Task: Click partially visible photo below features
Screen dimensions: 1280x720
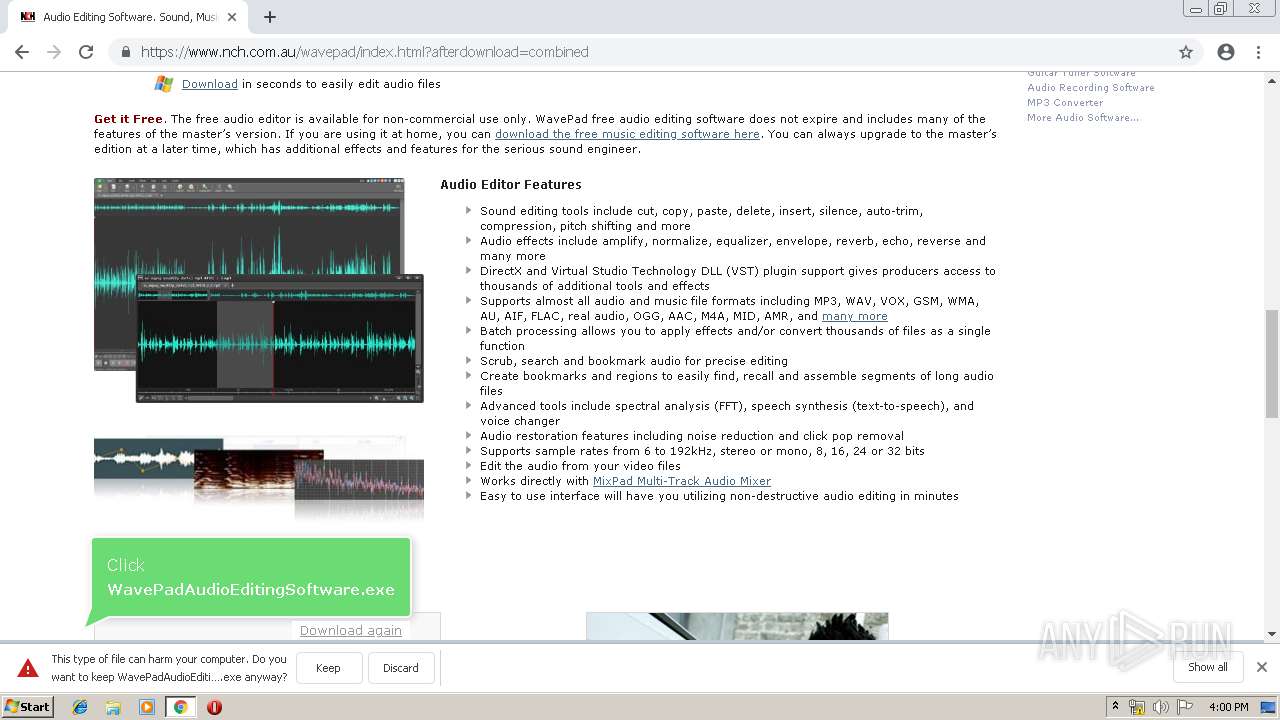Action: coord(737,626)
